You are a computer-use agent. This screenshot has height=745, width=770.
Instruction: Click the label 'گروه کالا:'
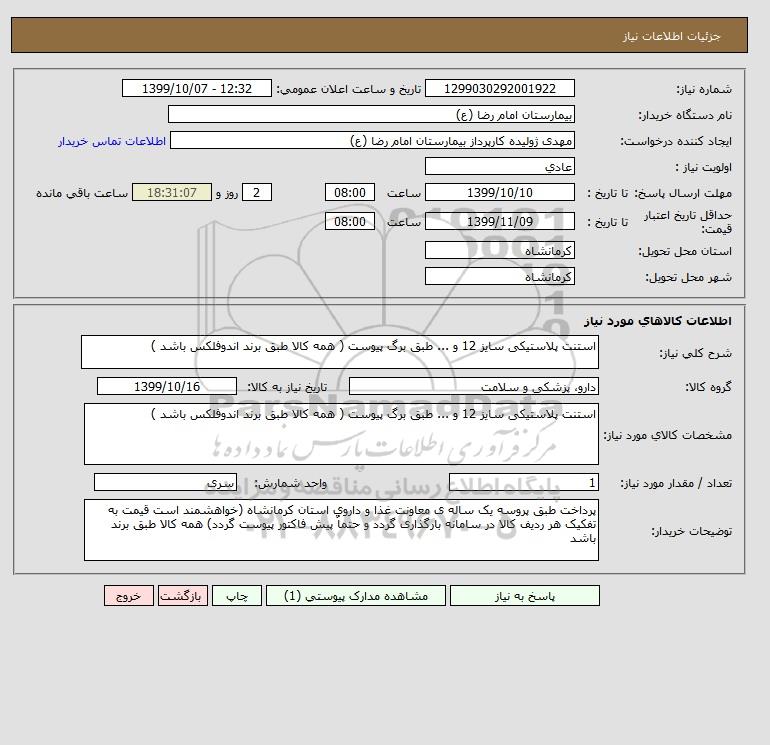pyautogui.click(x=709, y=387)
